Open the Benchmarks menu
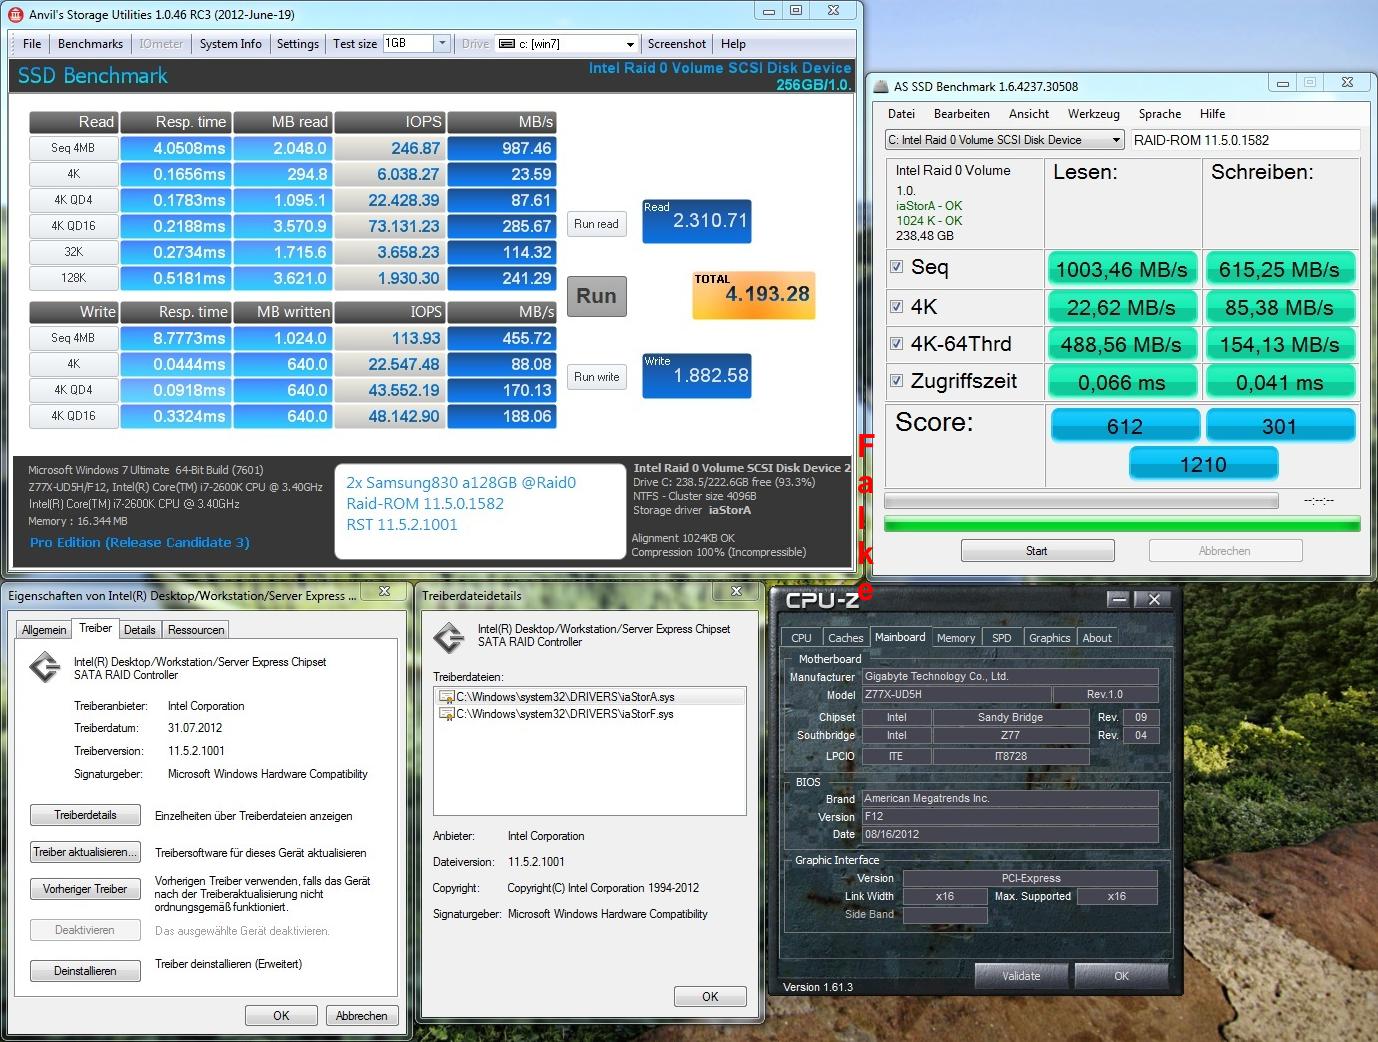This screenshot has width=1378, height=1042. (90, 44)
